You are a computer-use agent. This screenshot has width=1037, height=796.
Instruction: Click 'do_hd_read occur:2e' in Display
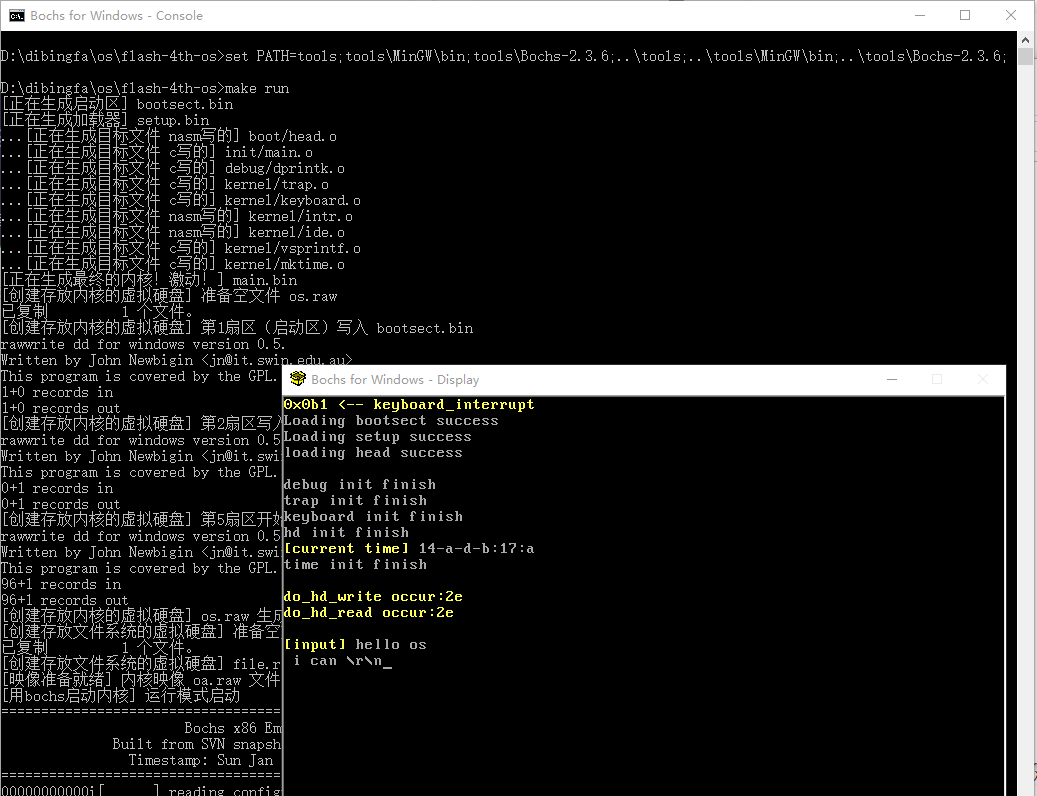(368, 613)
